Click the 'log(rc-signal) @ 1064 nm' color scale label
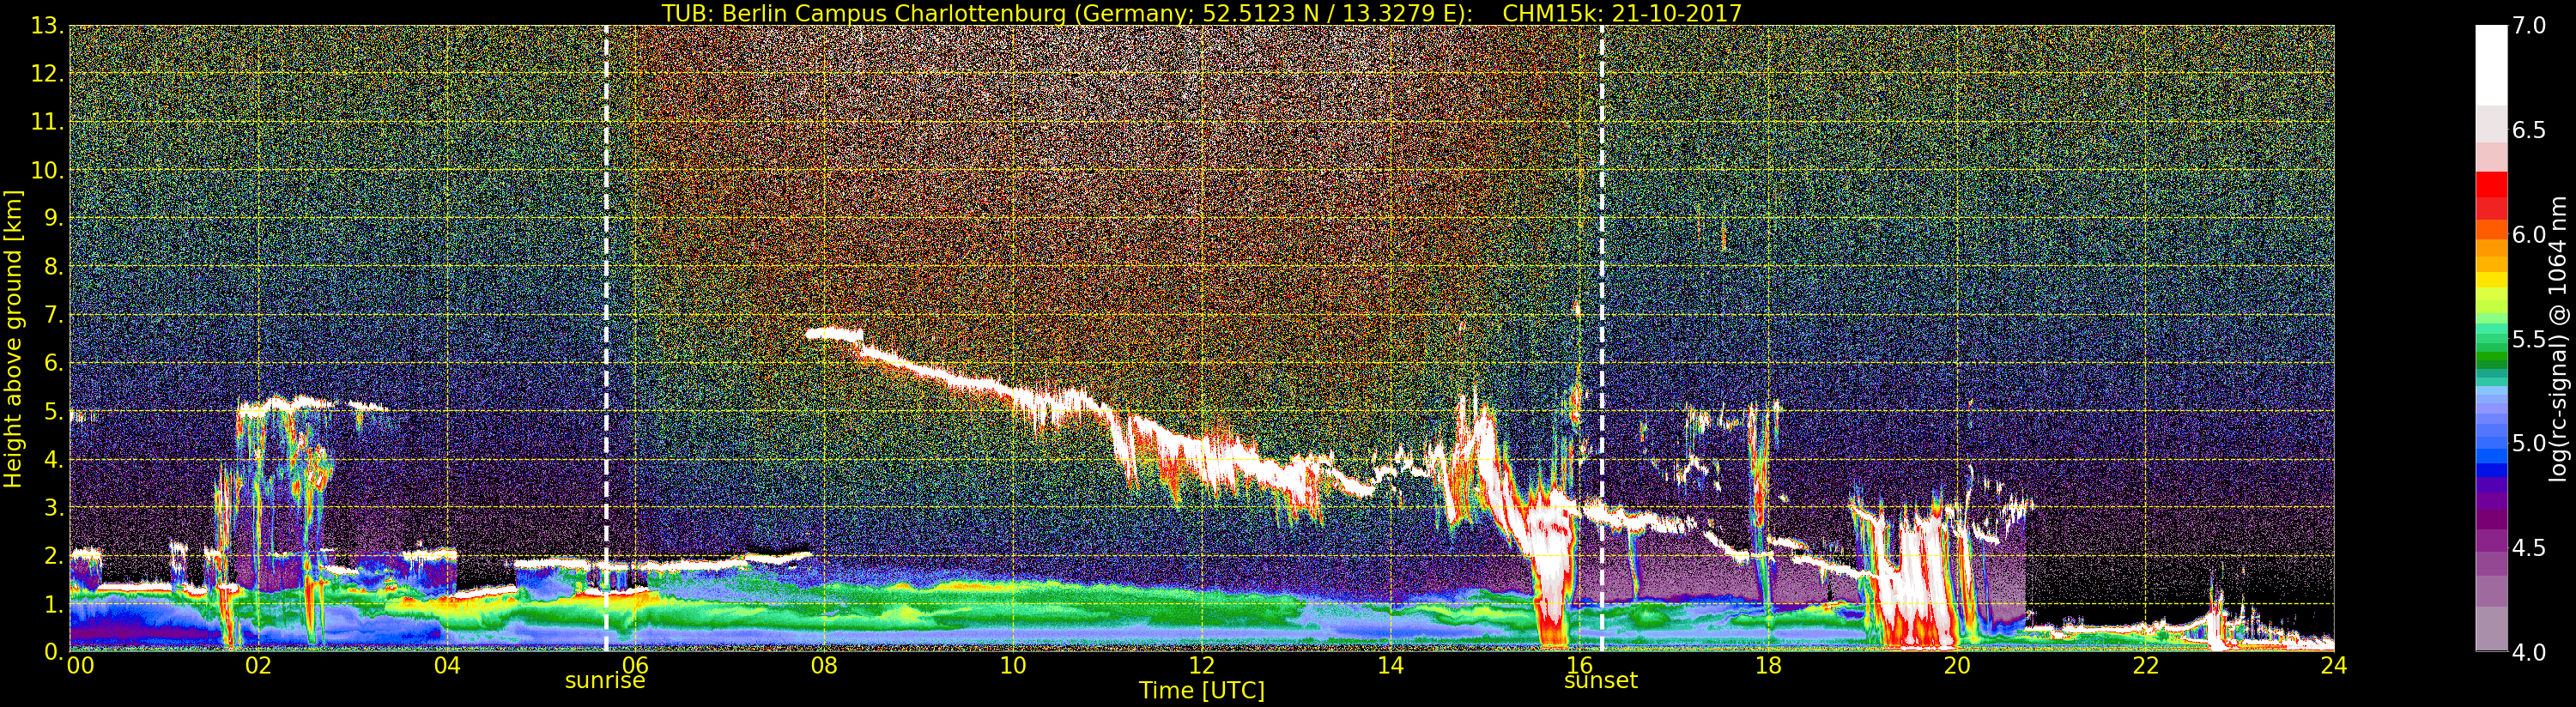Viewport: 2576px width, 707px height. click(x=2558, y=339)
